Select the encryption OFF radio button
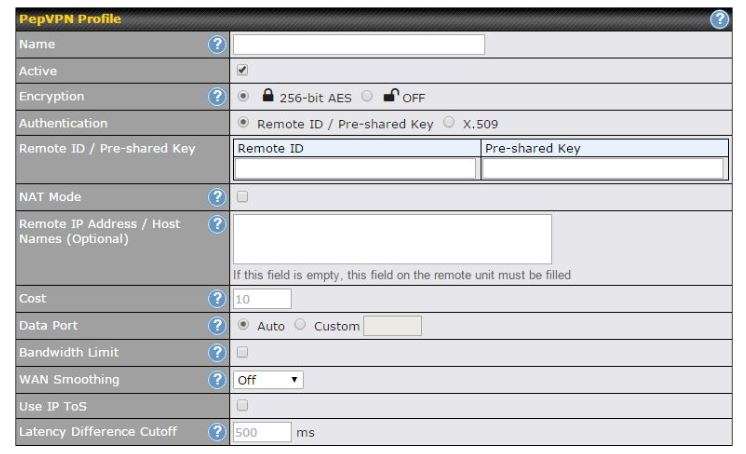746x454 pixels. pyautogui.click(x=367, y=97)
